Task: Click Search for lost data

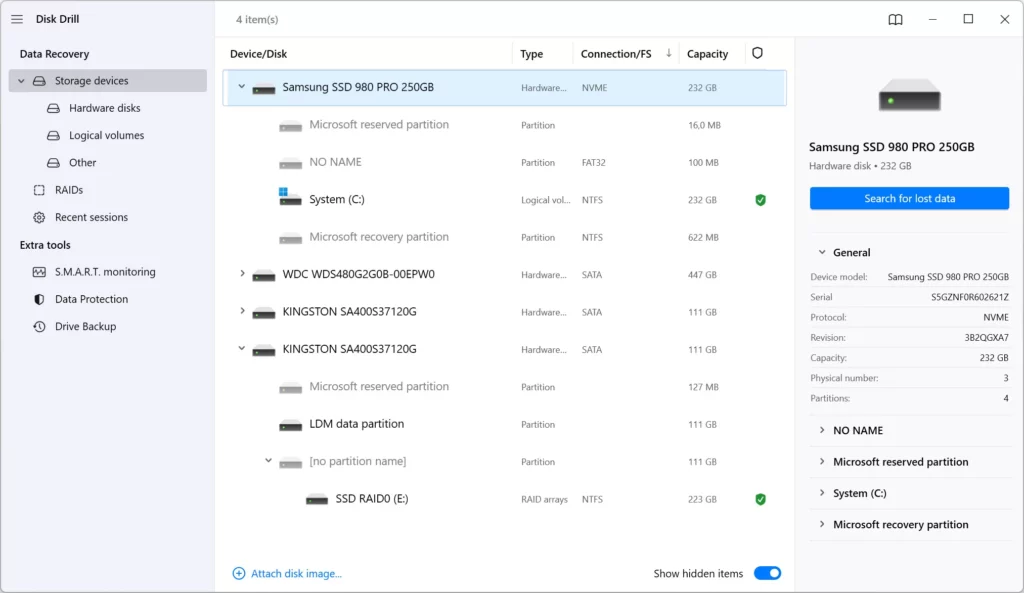Action: coord(908,198)
